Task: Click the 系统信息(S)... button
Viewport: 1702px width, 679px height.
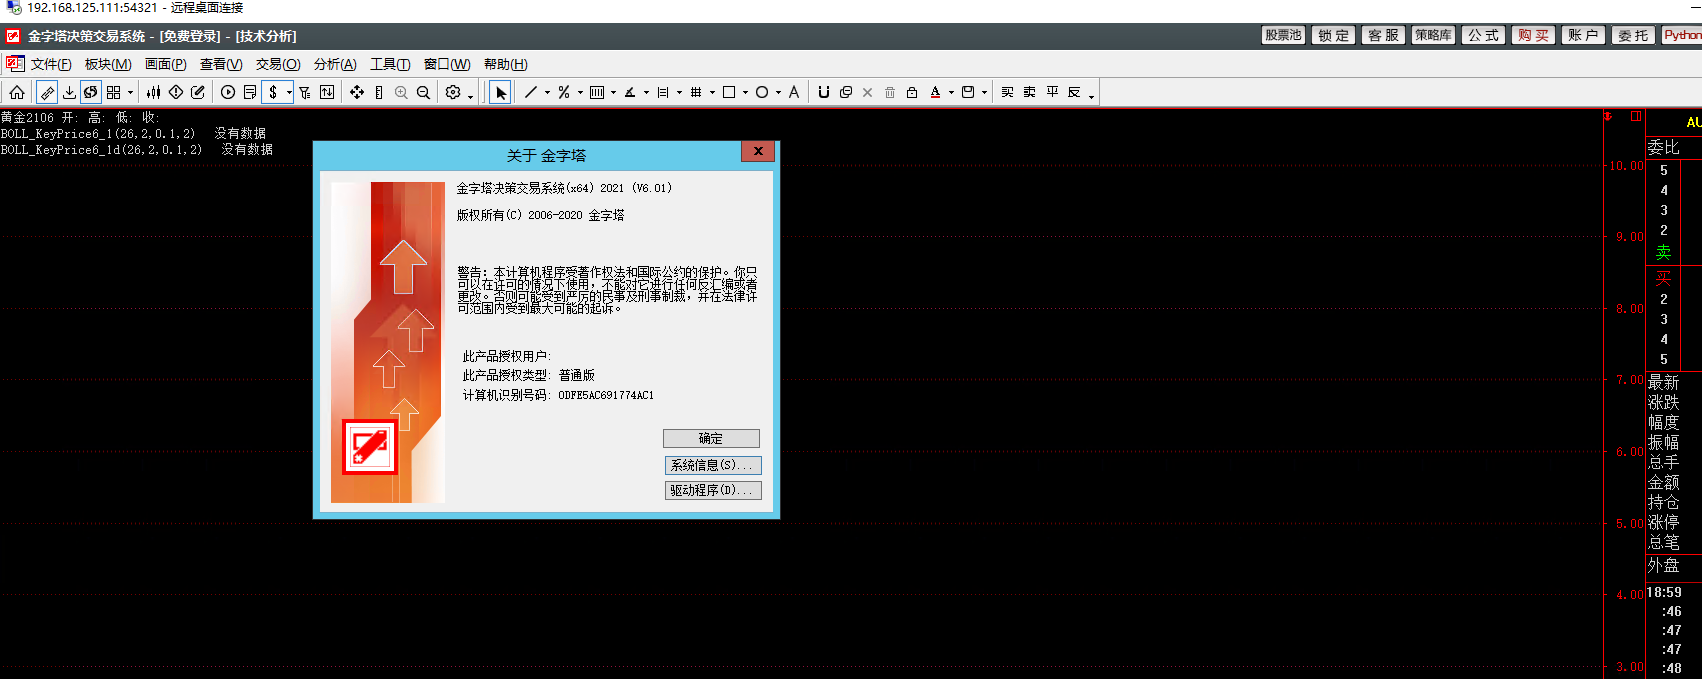Action: pyautogui.click(x=713, y=465)
